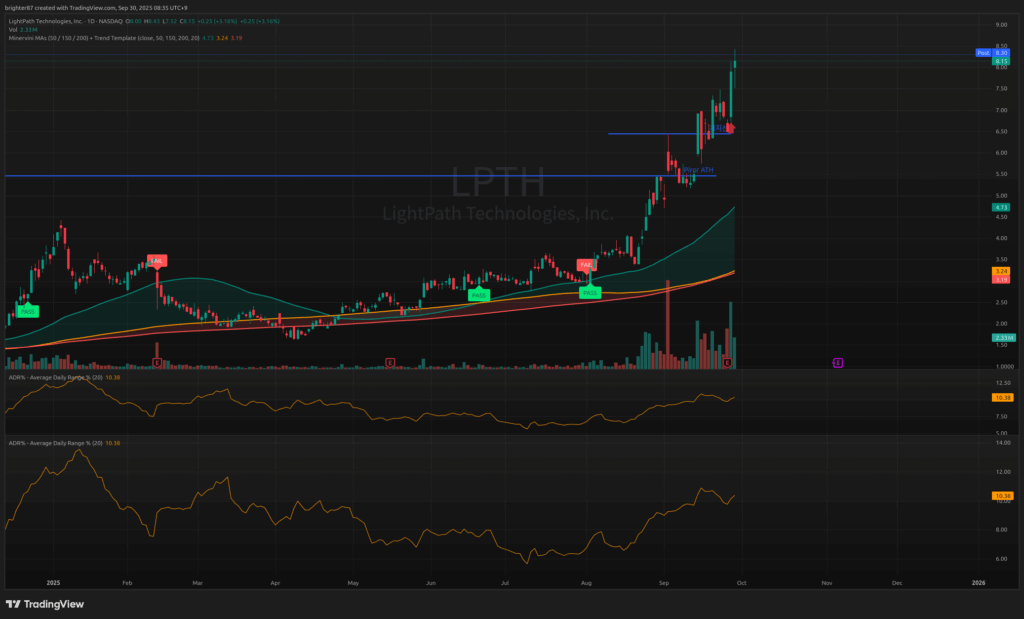Click the 2025 label on the time axis
Viewport: 1024px width, 619px height.
coord(54,582)
